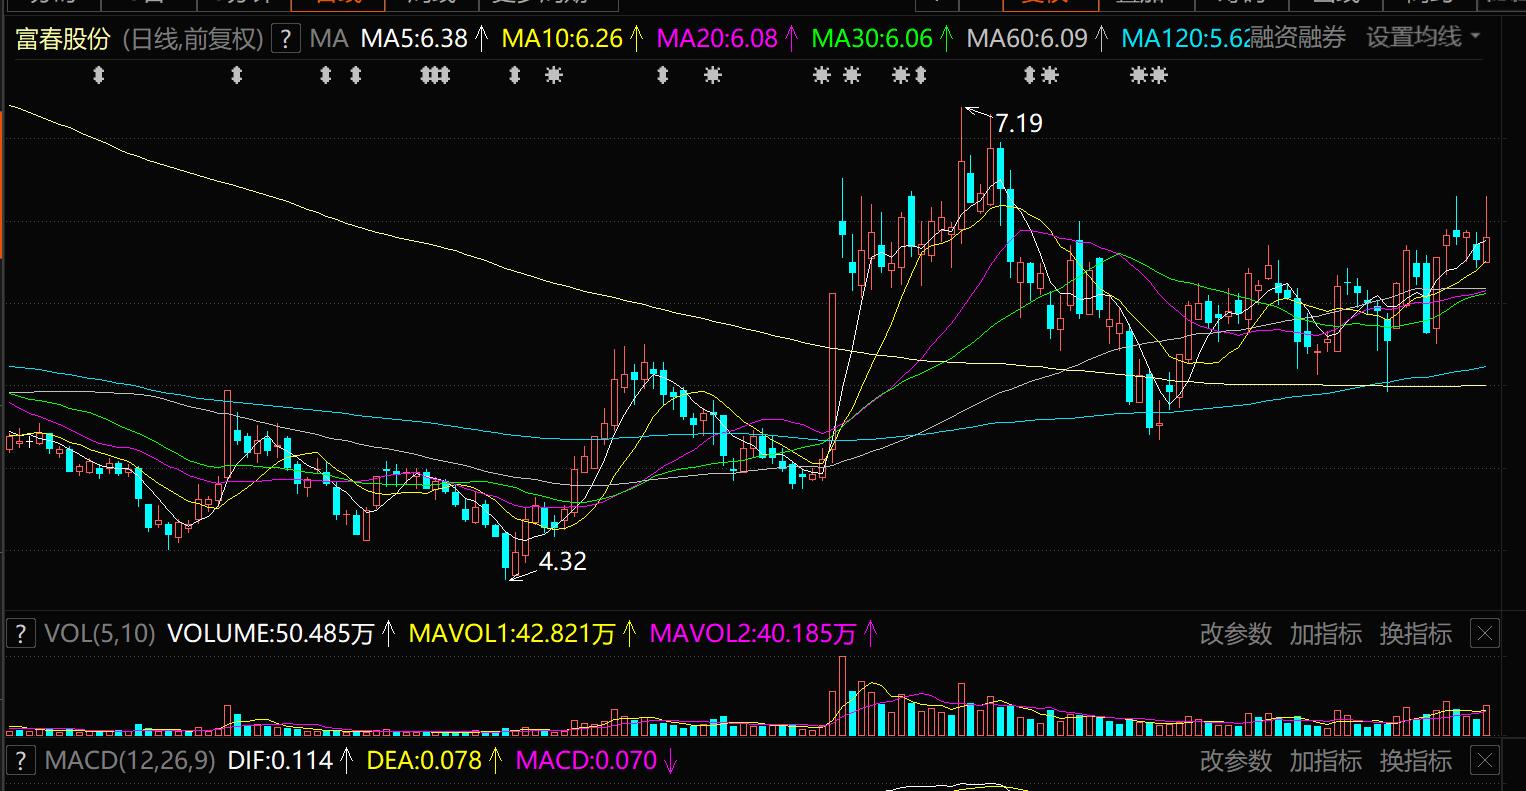Click 改参数 in the MACD panel
This screenshot has width=1526, height=791.
[x=1236, y=760]
